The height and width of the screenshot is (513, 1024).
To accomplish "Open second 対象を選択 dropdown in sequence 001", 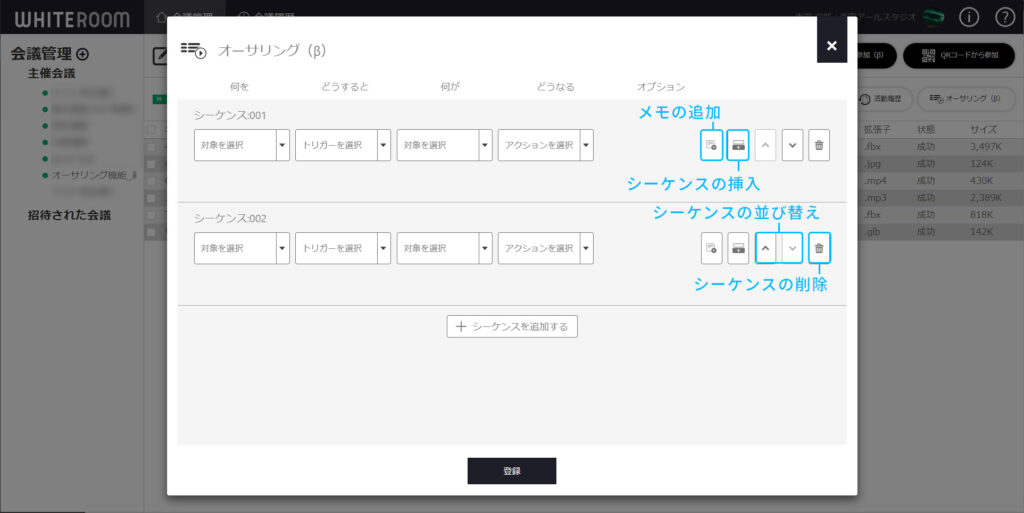I will 444,145.
